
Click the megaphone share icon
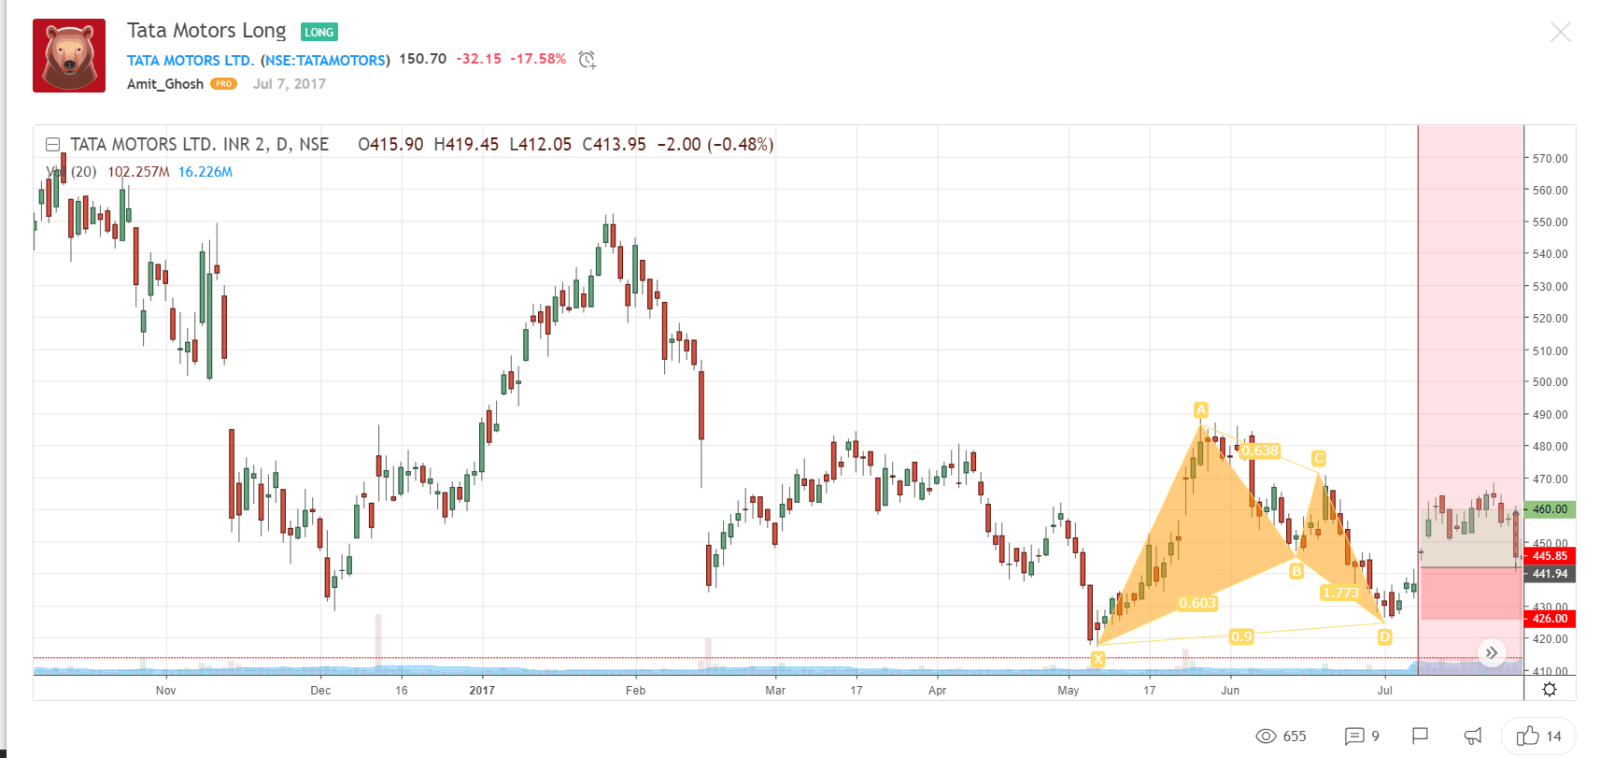coord(1473,736)
